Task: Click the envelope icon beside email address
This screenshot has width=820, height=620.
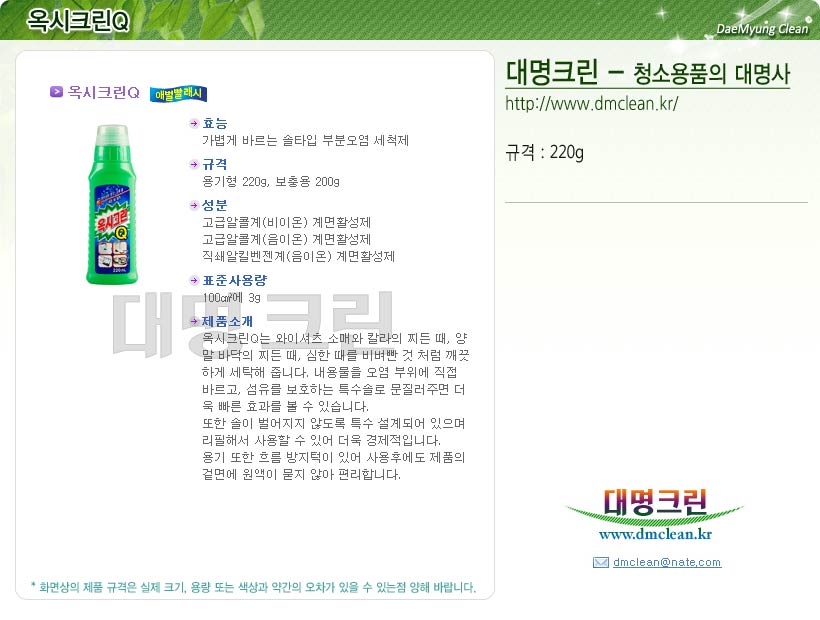Action: point(600,562)
